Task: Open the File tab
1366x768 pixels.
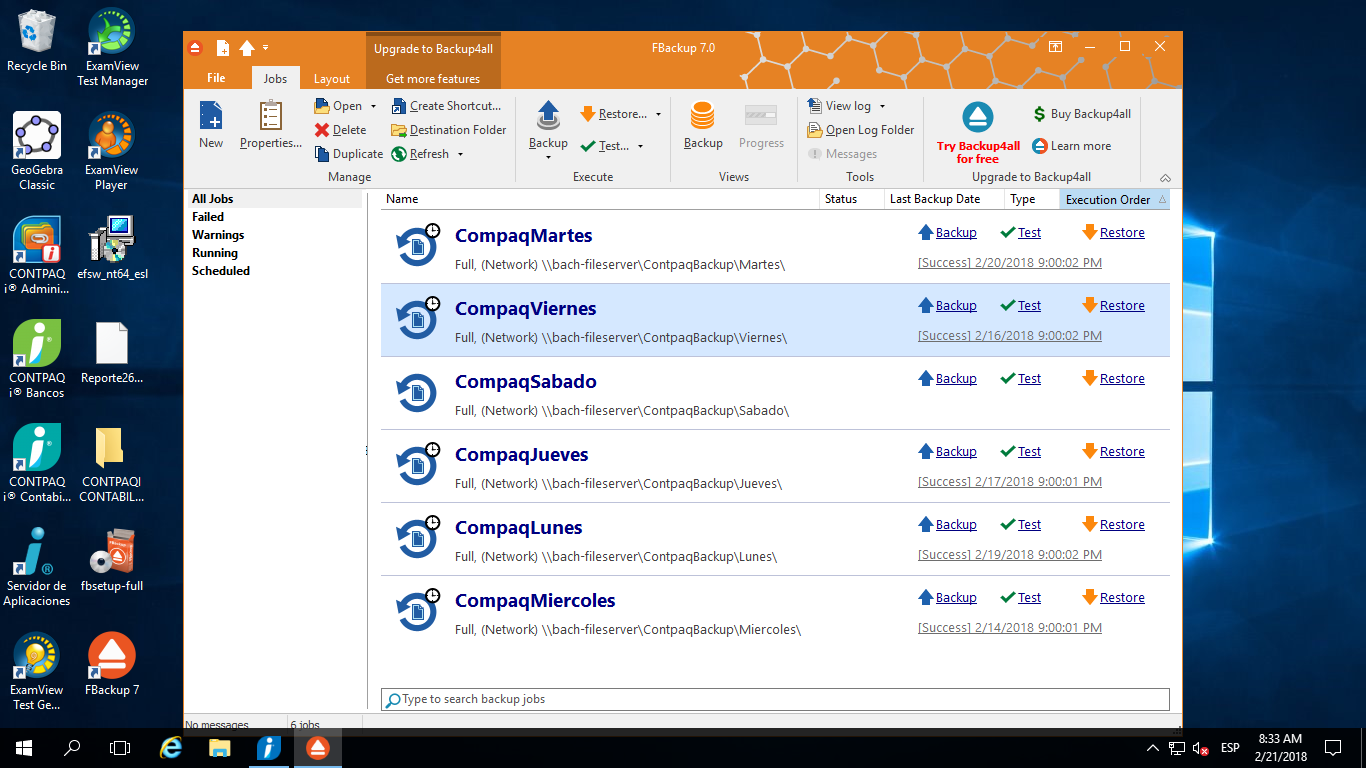Action: (216, 78)
